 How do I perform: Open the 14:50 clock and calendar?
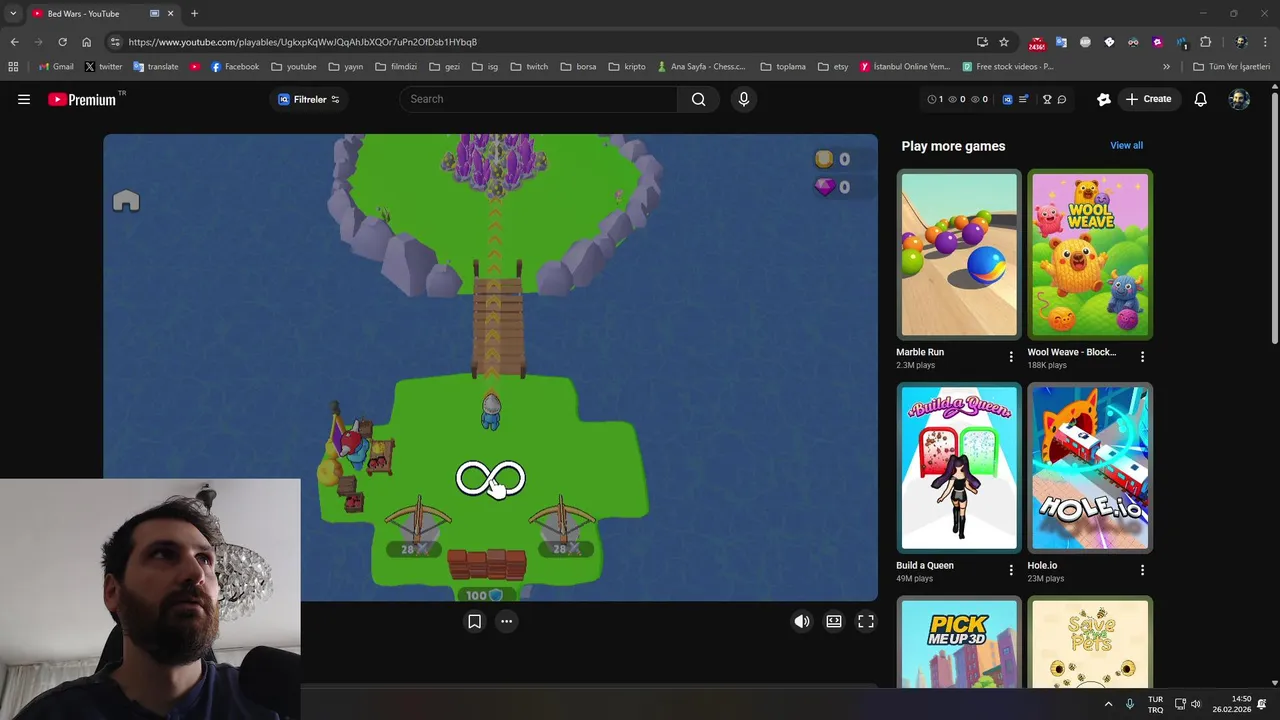(x=1231, y=704)
